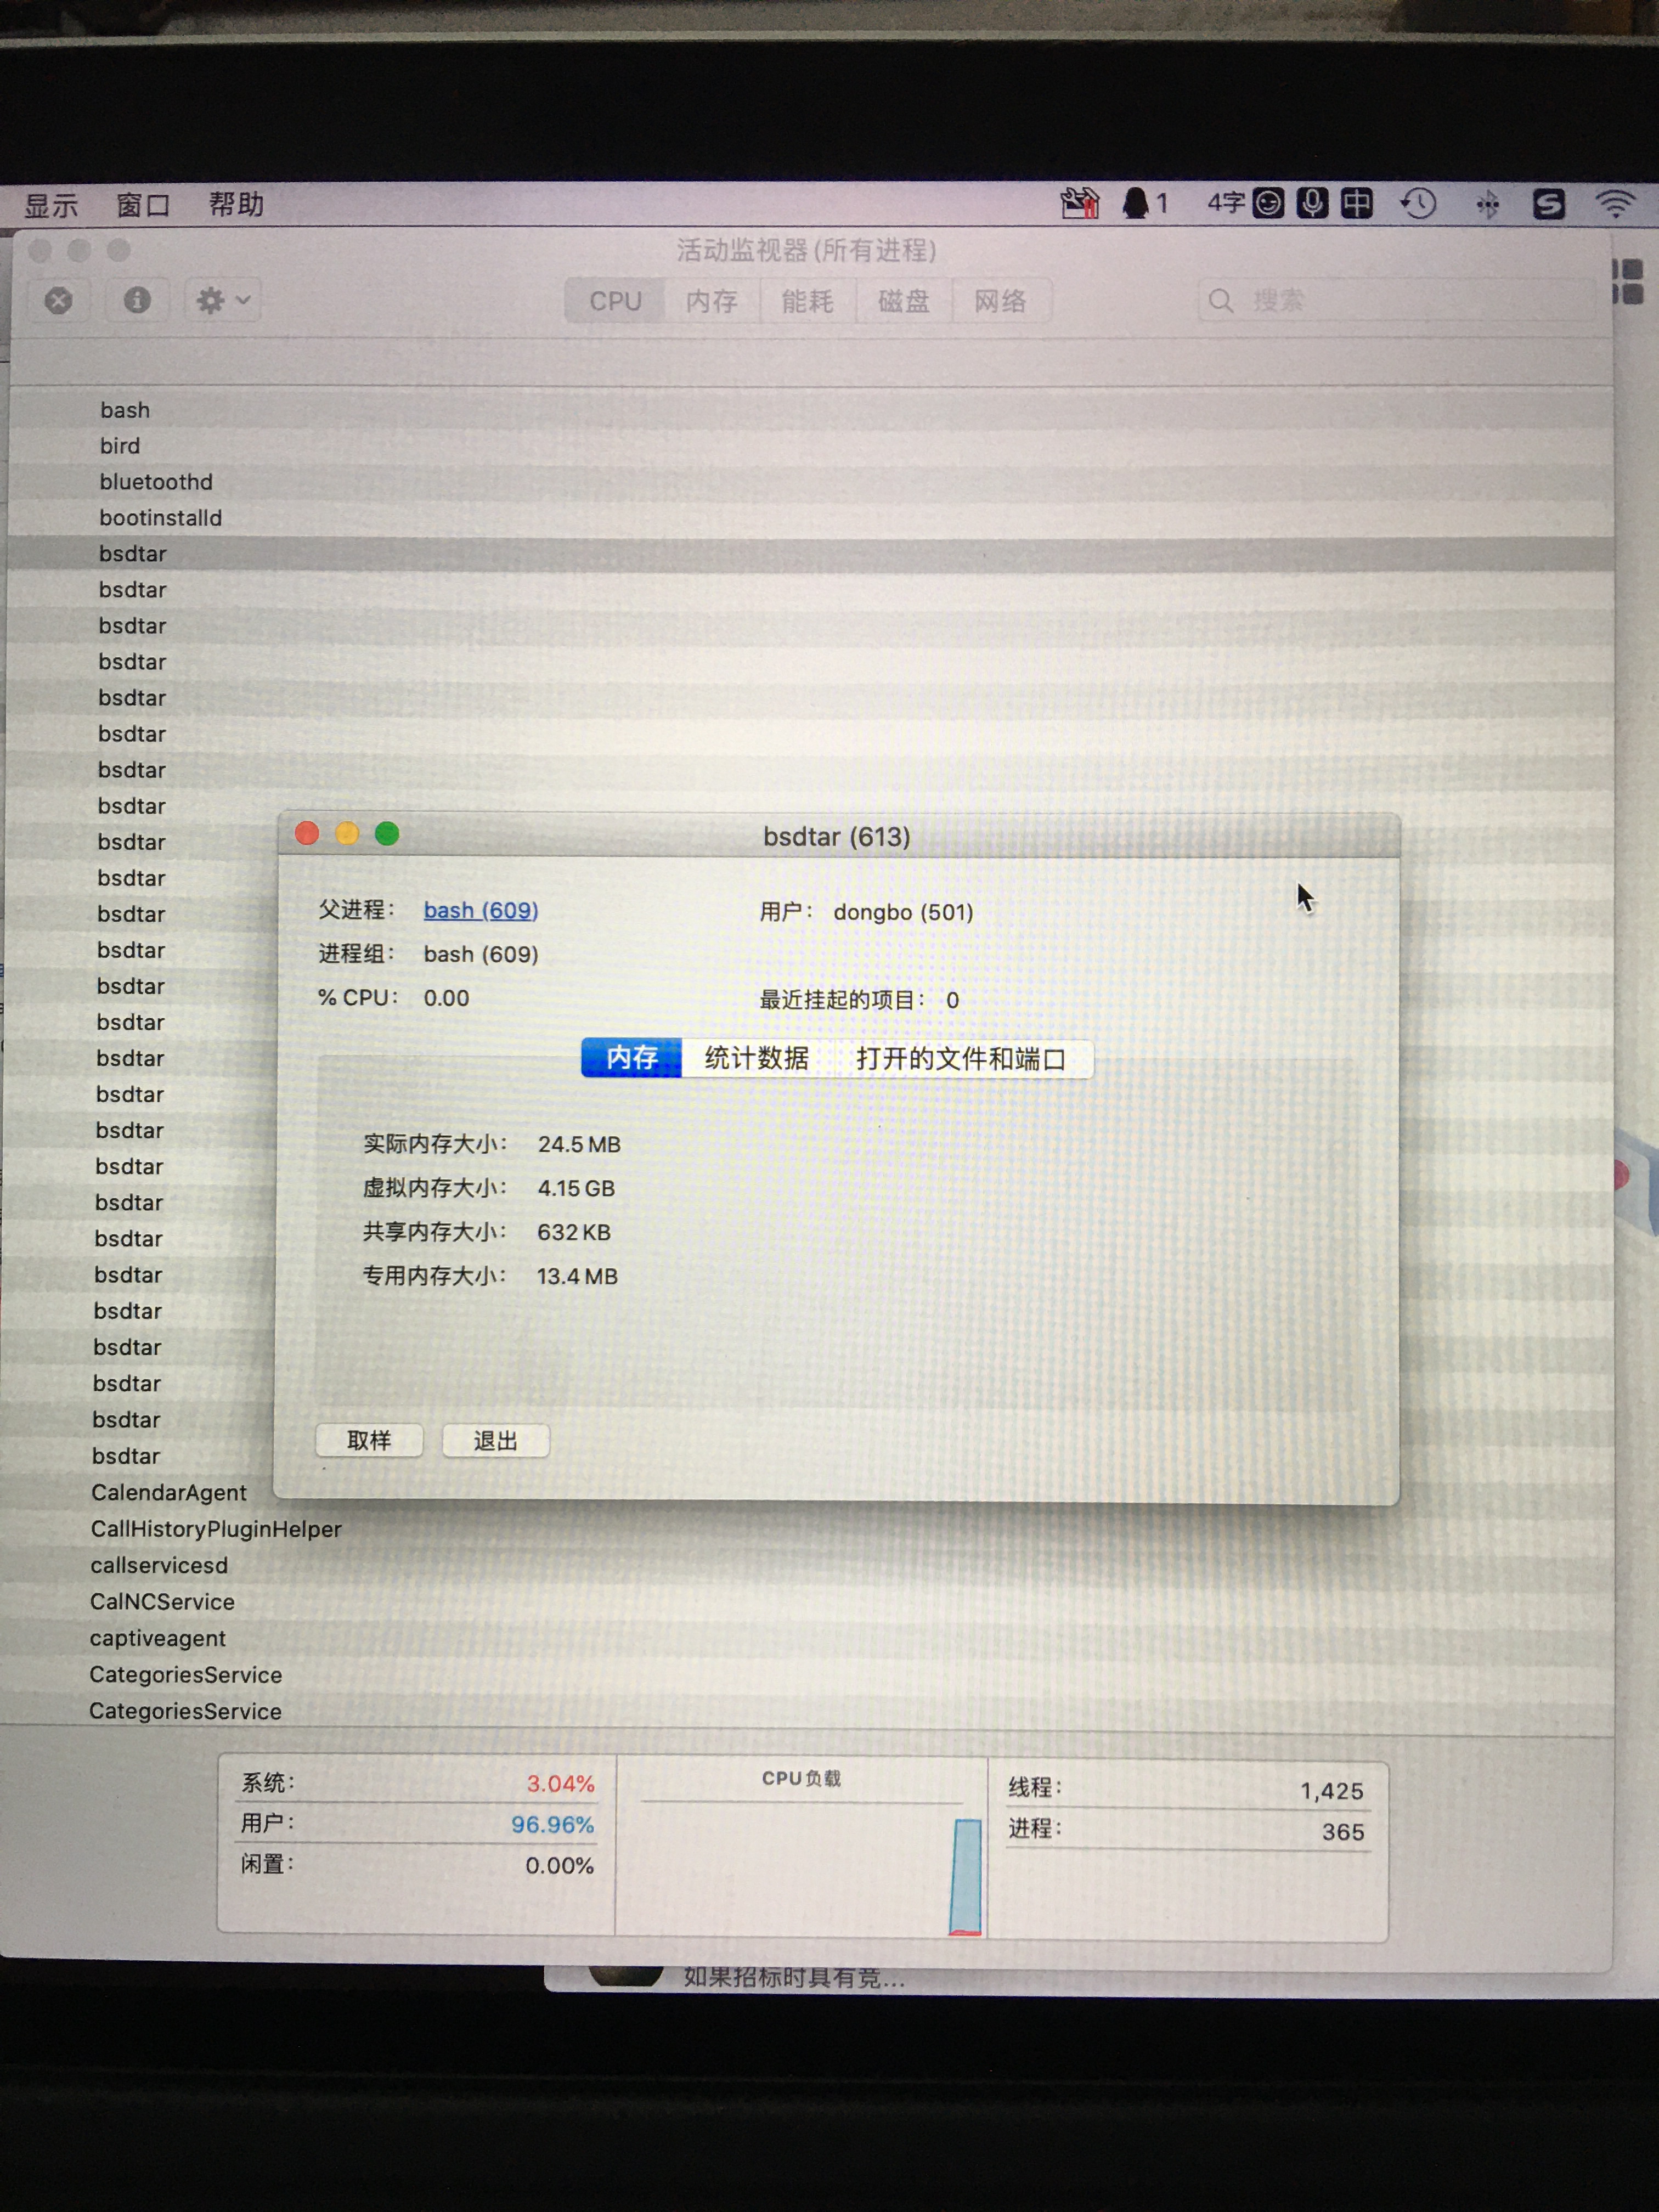The width and height of the screenshot is (1659, 2212).
Task: Click the QQ penguin notification icon
Action: [1135, 204]
